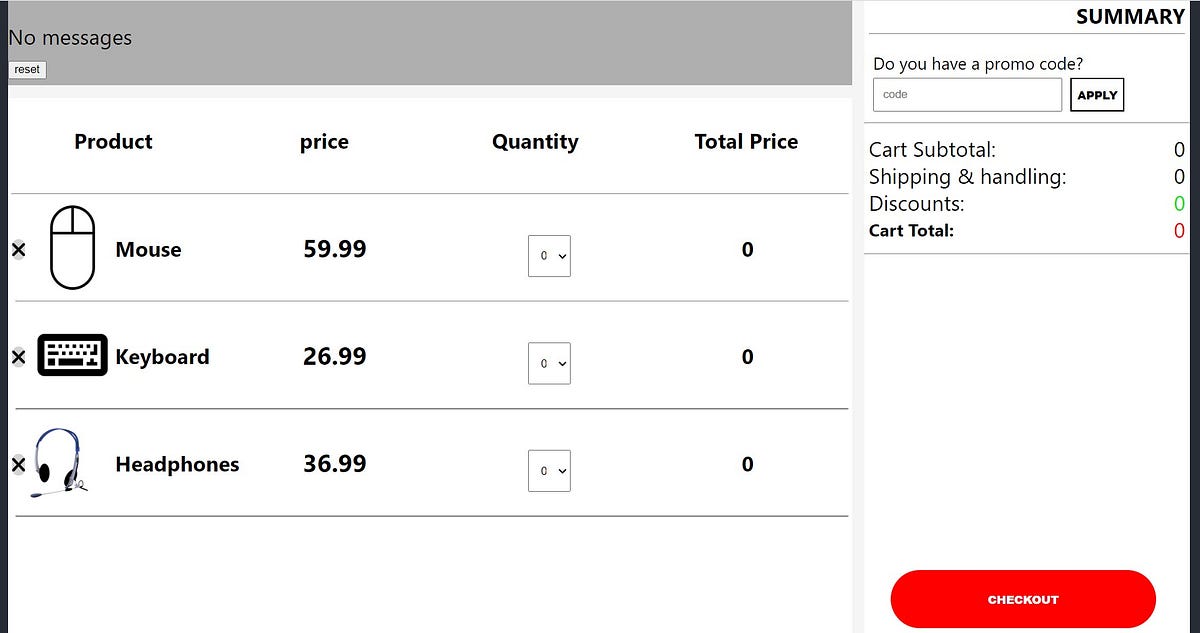
Task: Click the Product column header
Action: pos(113,142)
